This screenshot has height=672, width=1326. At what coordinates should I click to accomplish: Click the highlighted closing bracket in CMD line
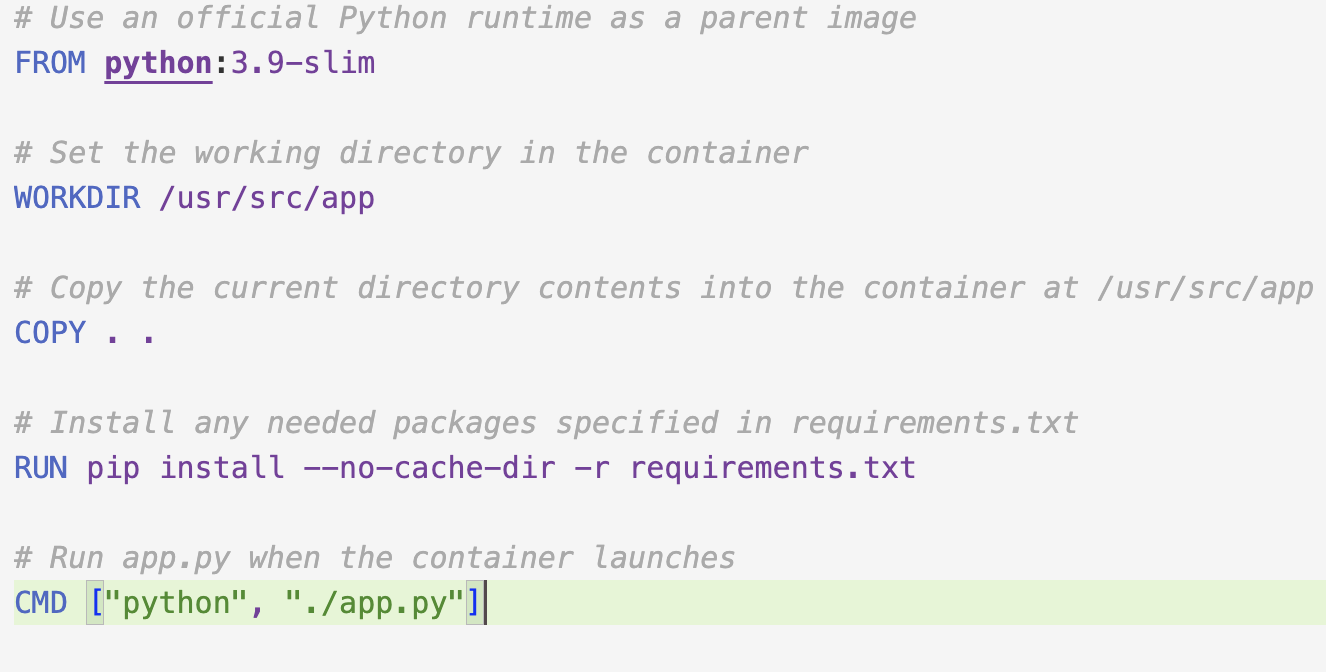click(x=474, y=603)
